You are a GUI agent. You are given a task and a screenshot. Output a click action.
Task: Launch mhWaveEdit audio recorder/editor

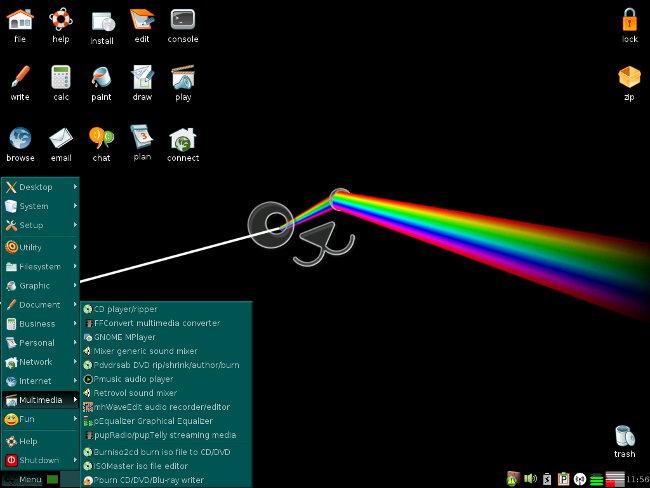click(166, 407)
